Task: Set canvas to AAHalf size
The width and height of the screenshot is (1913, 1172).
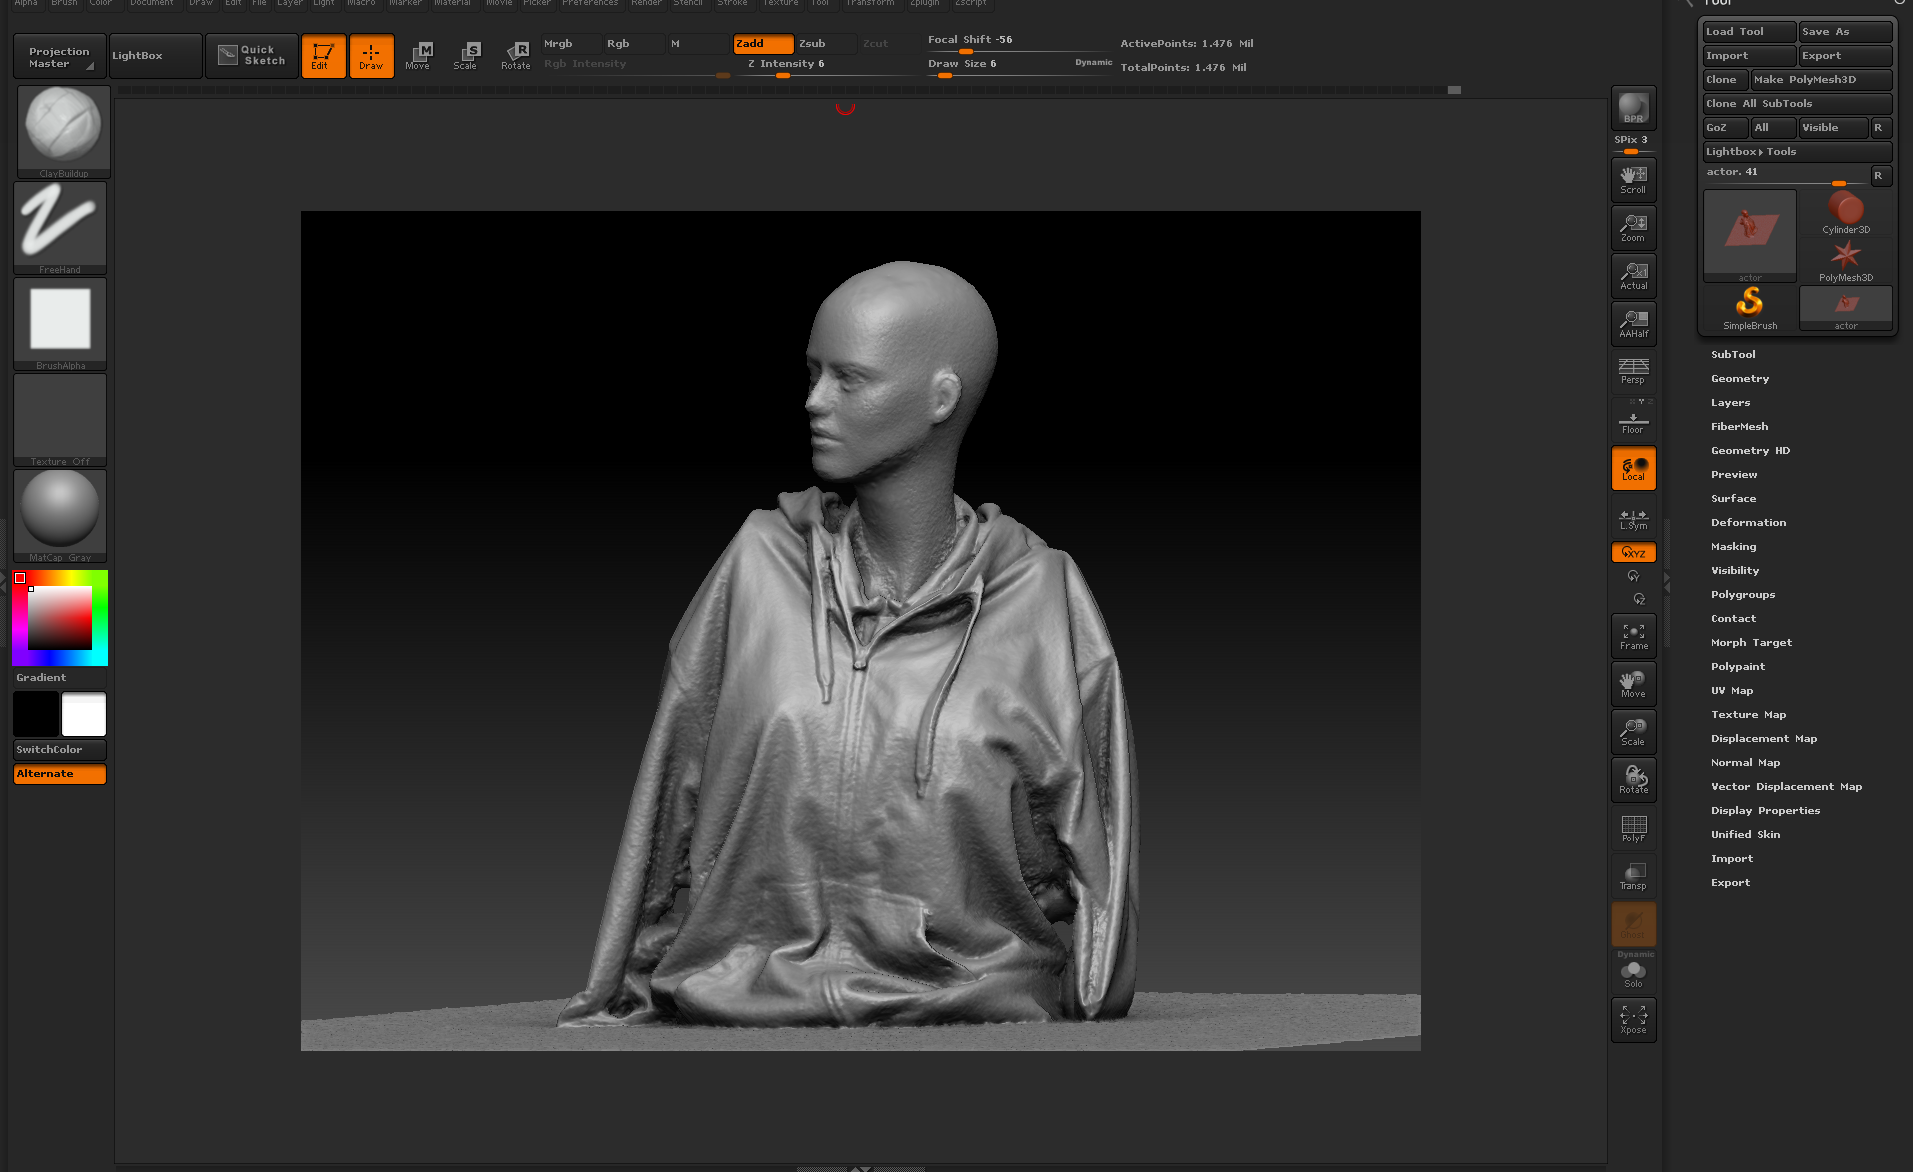Action: click(1633, 324)
